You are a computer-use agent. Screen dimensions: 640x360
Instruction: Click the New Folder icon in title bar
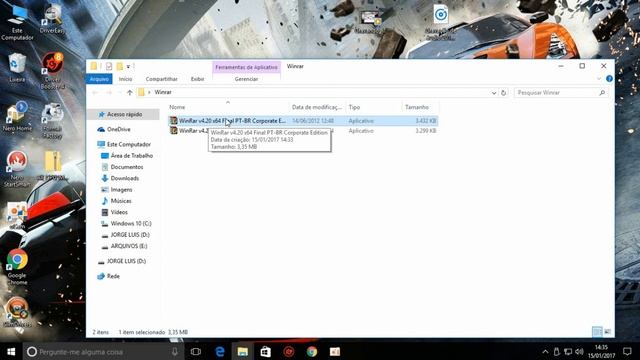(x=120, y=66)
